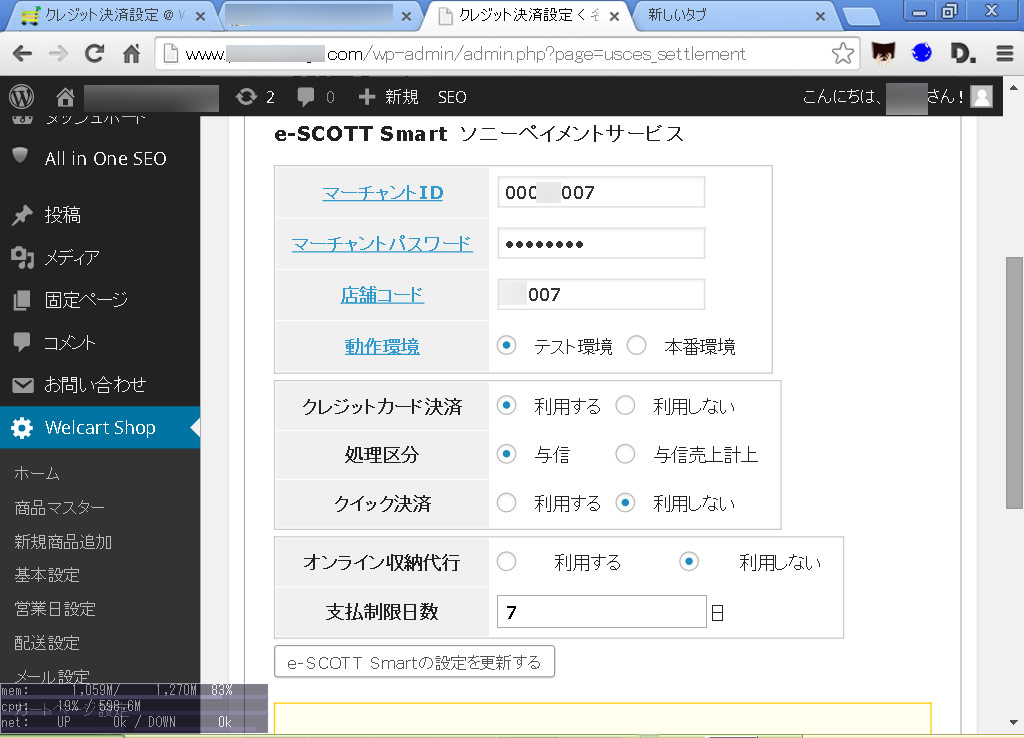Click the browser forward arrow
This screenshot has width=1024, height=738.
[58, 54]
